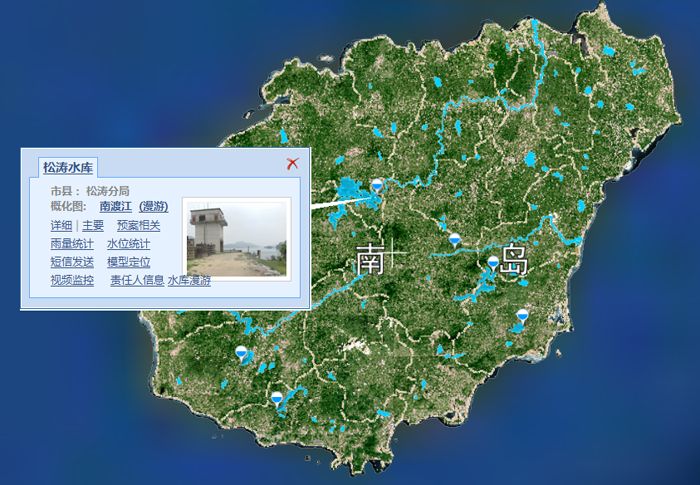Open 预案相关 link
Screen dimensions: 700x485
click(138, 226)
